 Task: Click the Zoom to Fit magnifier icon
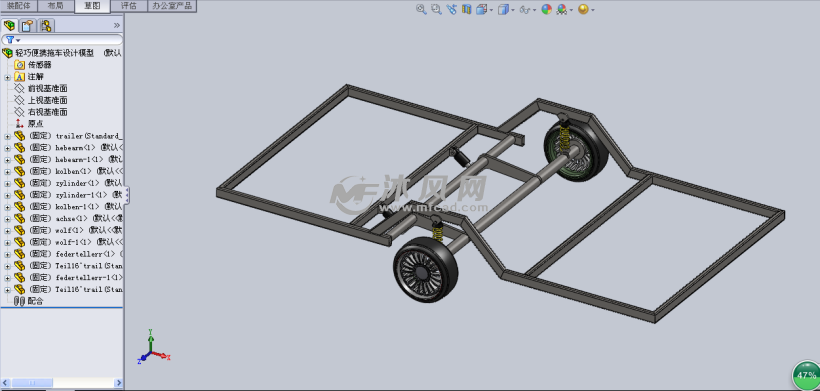click(421, 9)
